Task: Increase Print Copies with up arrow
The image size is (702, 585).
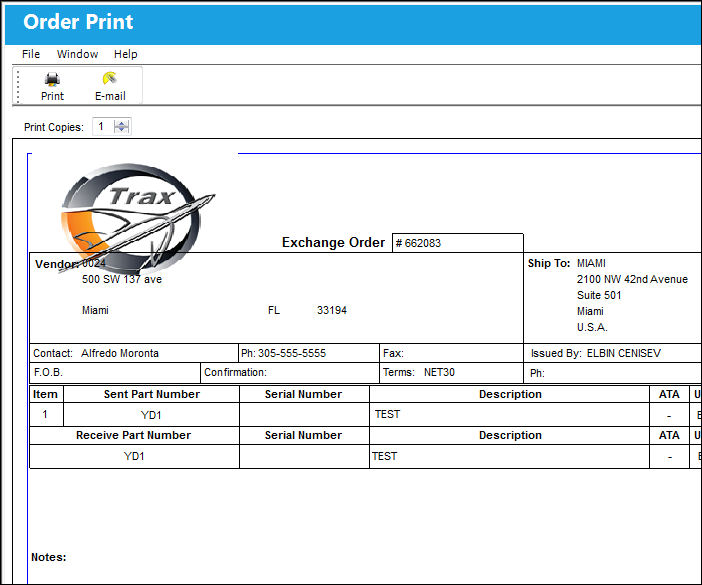Action: pos(121,123)
